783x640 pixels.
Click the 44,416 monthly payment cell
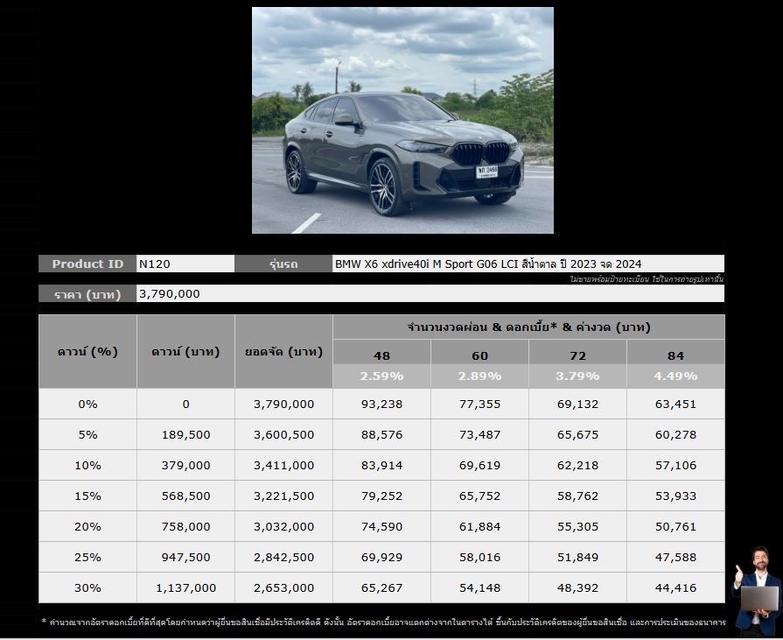676,588
